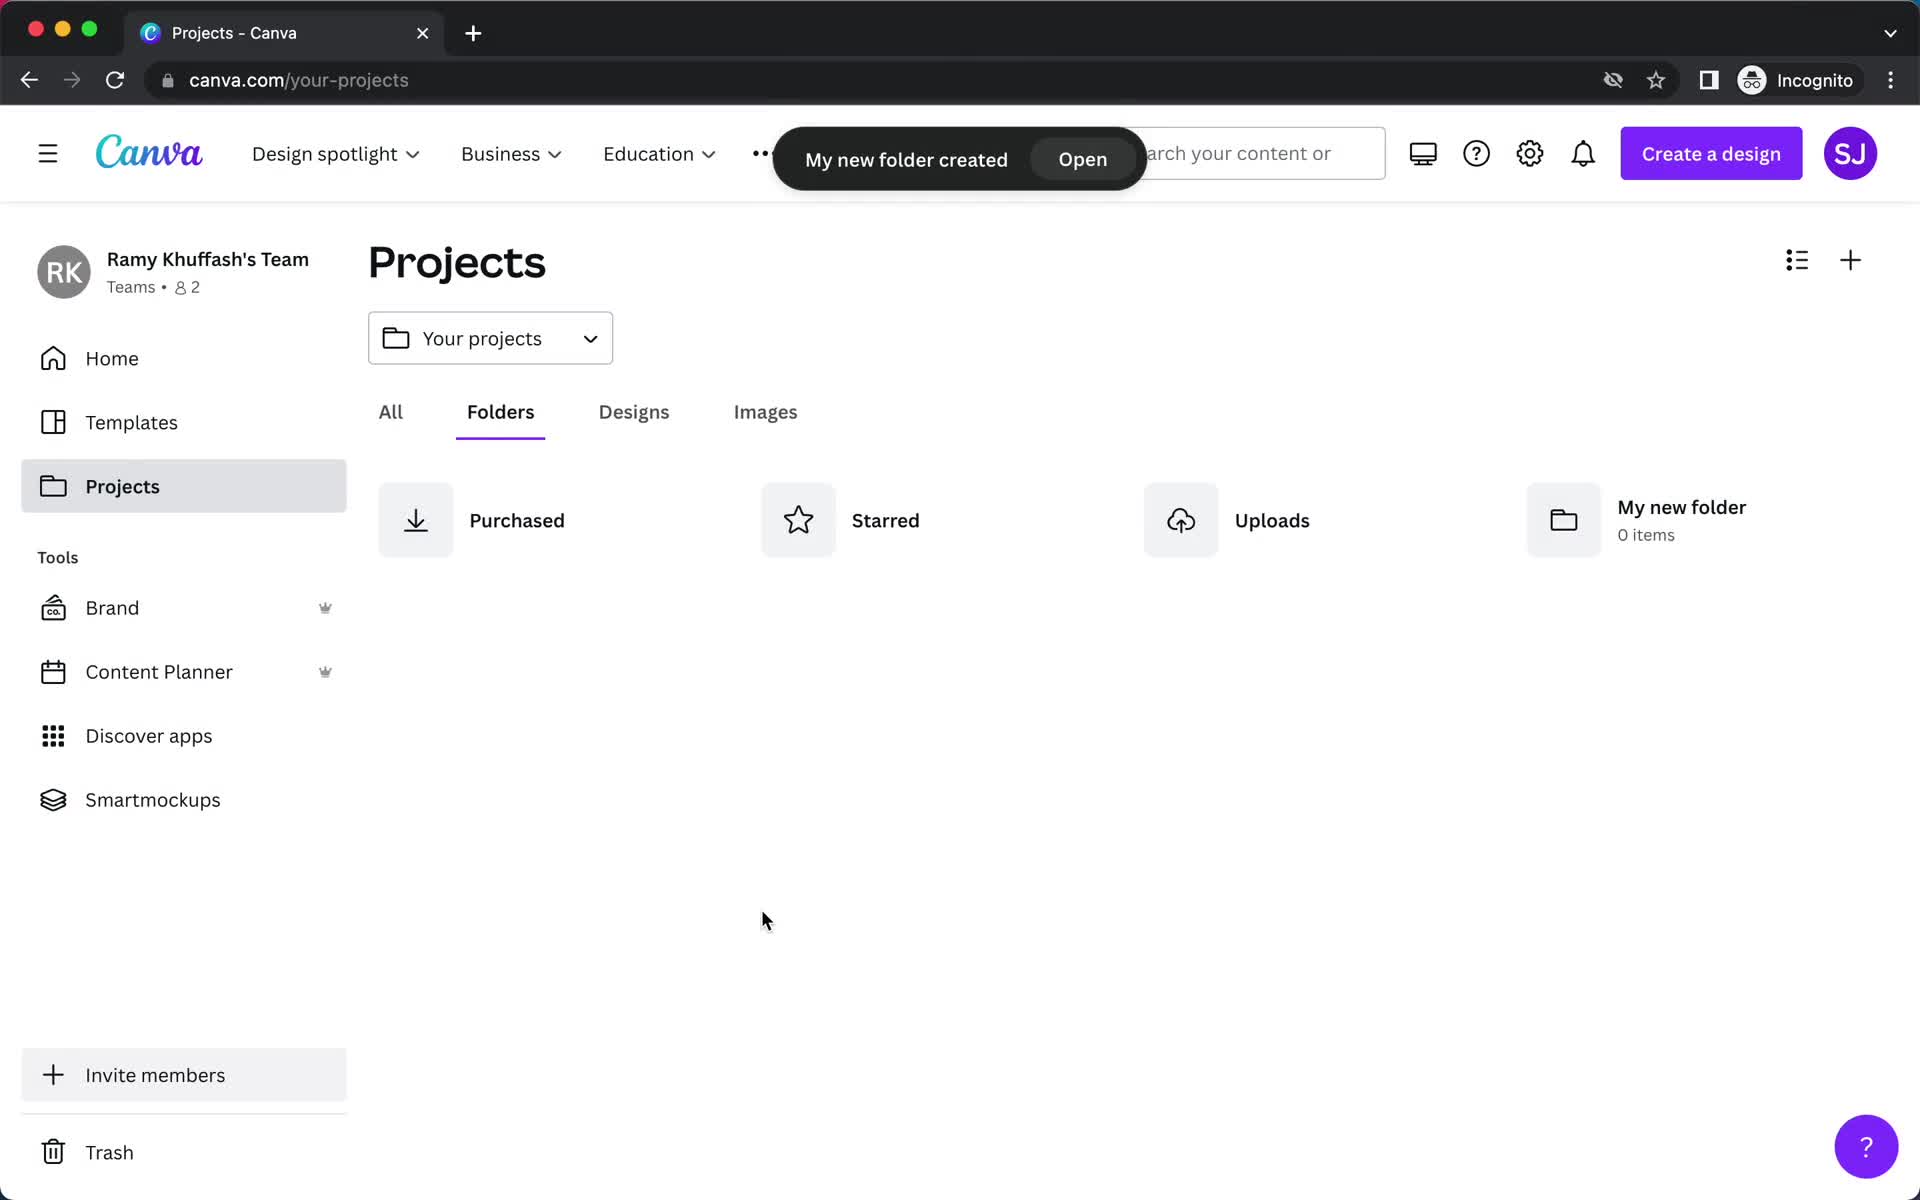Click the help question mark icon
1920x1200 pixels.
point(1866,1147)
